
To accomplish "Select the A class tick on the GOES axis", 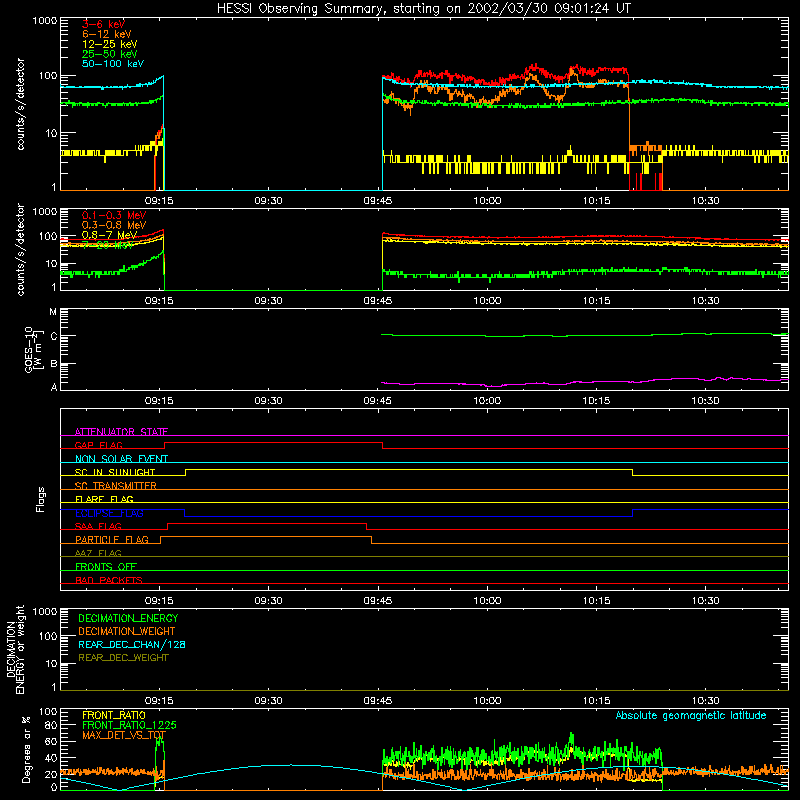I will point(54,387).
